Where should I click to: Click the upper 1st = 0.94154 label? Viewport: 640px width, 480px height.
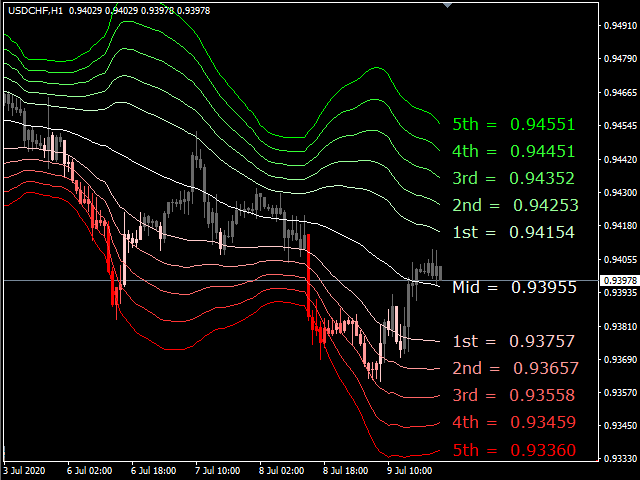513,233
